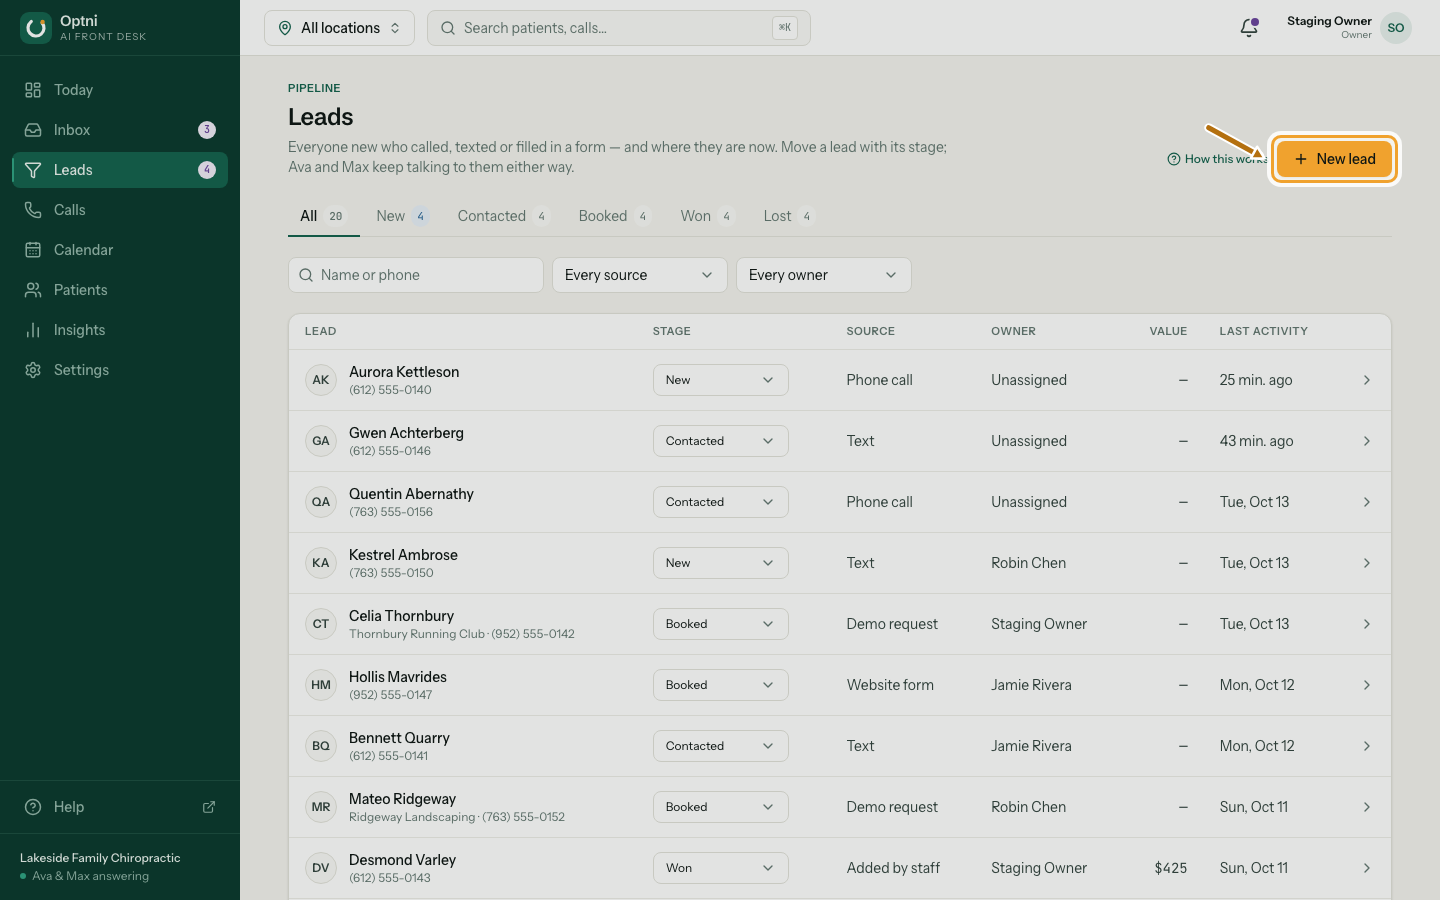This screenshot has width=1440, height=900.
Task: Switch to the Lost tab
Action: pos(789,216)
